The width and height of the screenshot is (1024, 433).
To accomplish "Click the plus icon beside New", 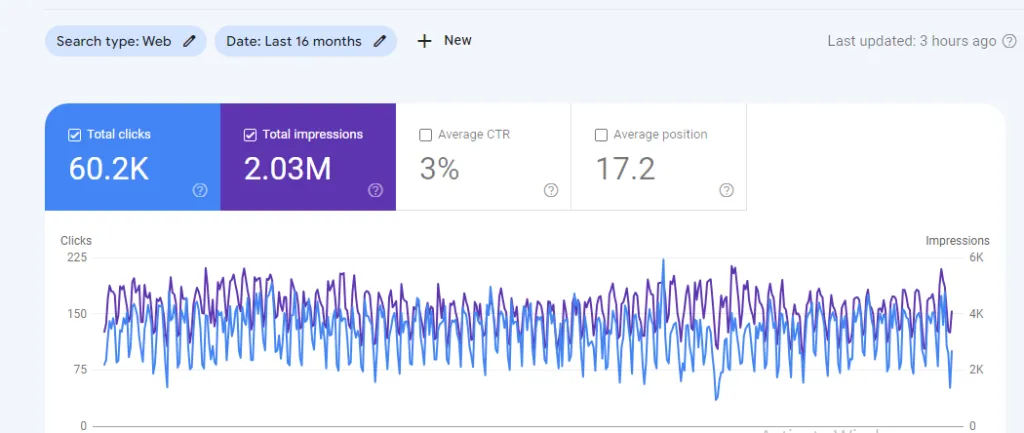I will [424, 41].
